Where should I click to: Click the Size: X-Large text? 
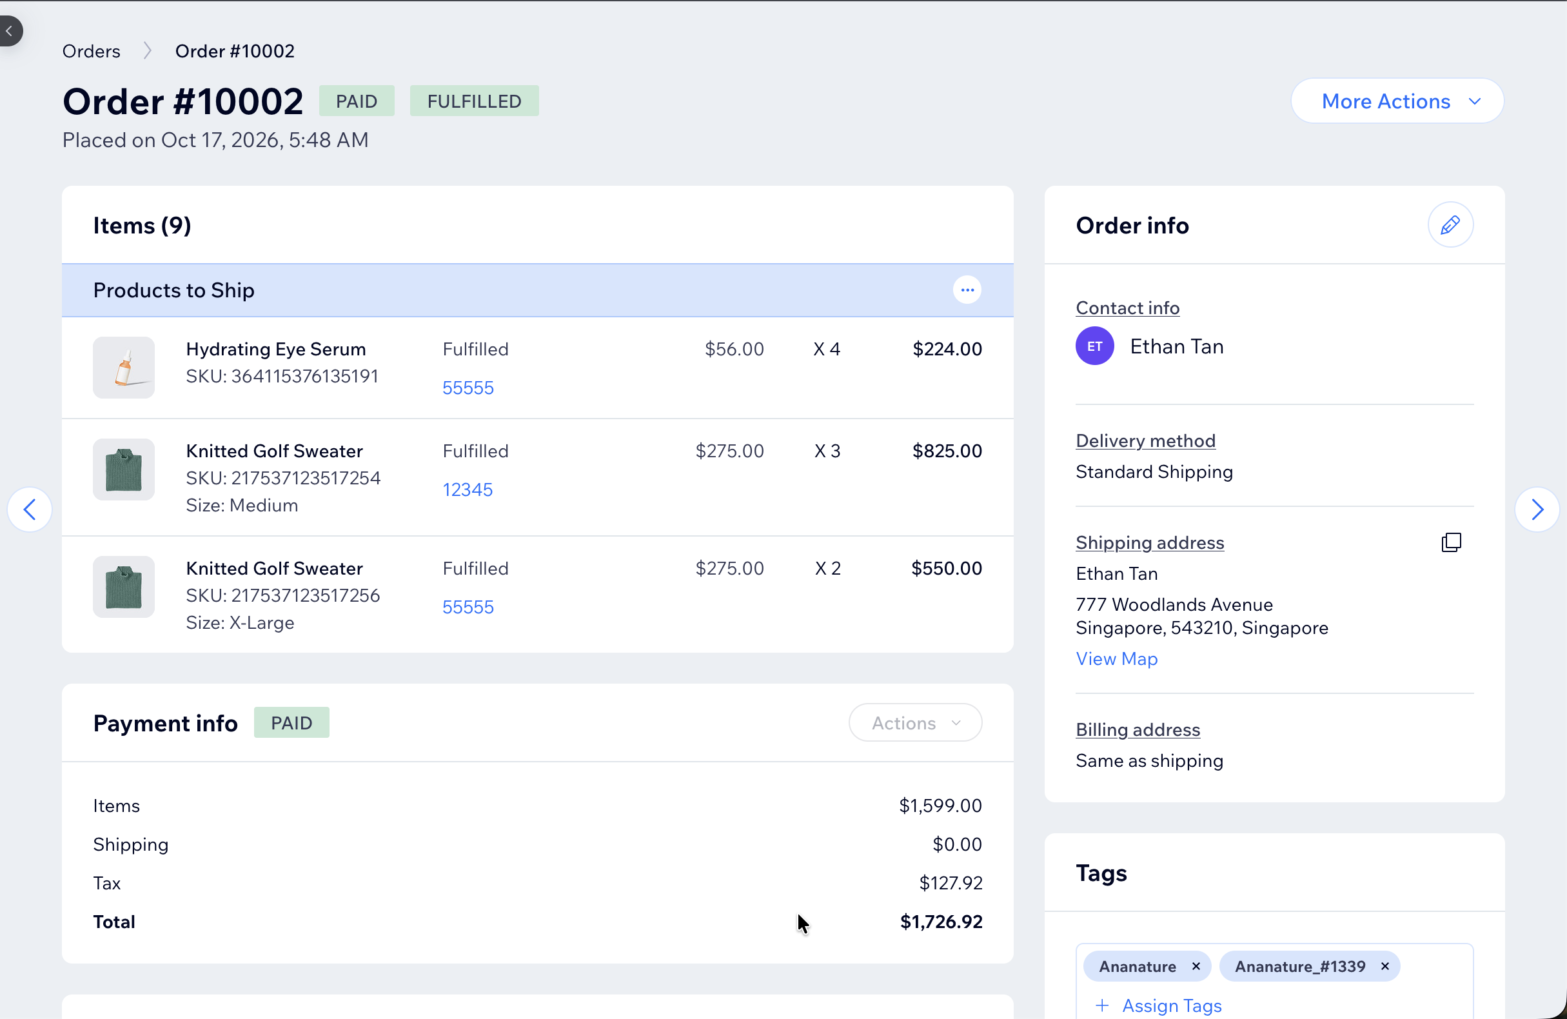pos(240,623)
